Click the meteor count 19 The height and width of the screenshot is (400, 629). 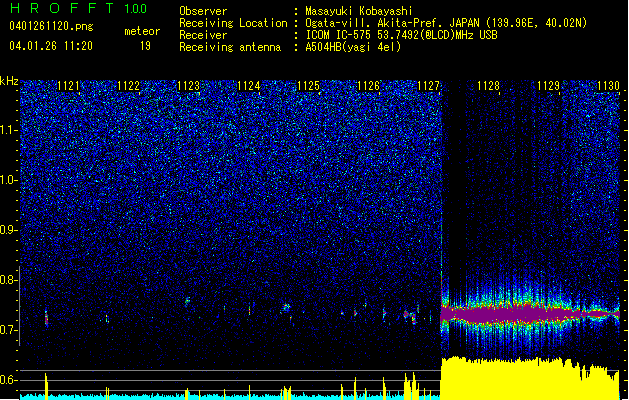coord(145,46)
